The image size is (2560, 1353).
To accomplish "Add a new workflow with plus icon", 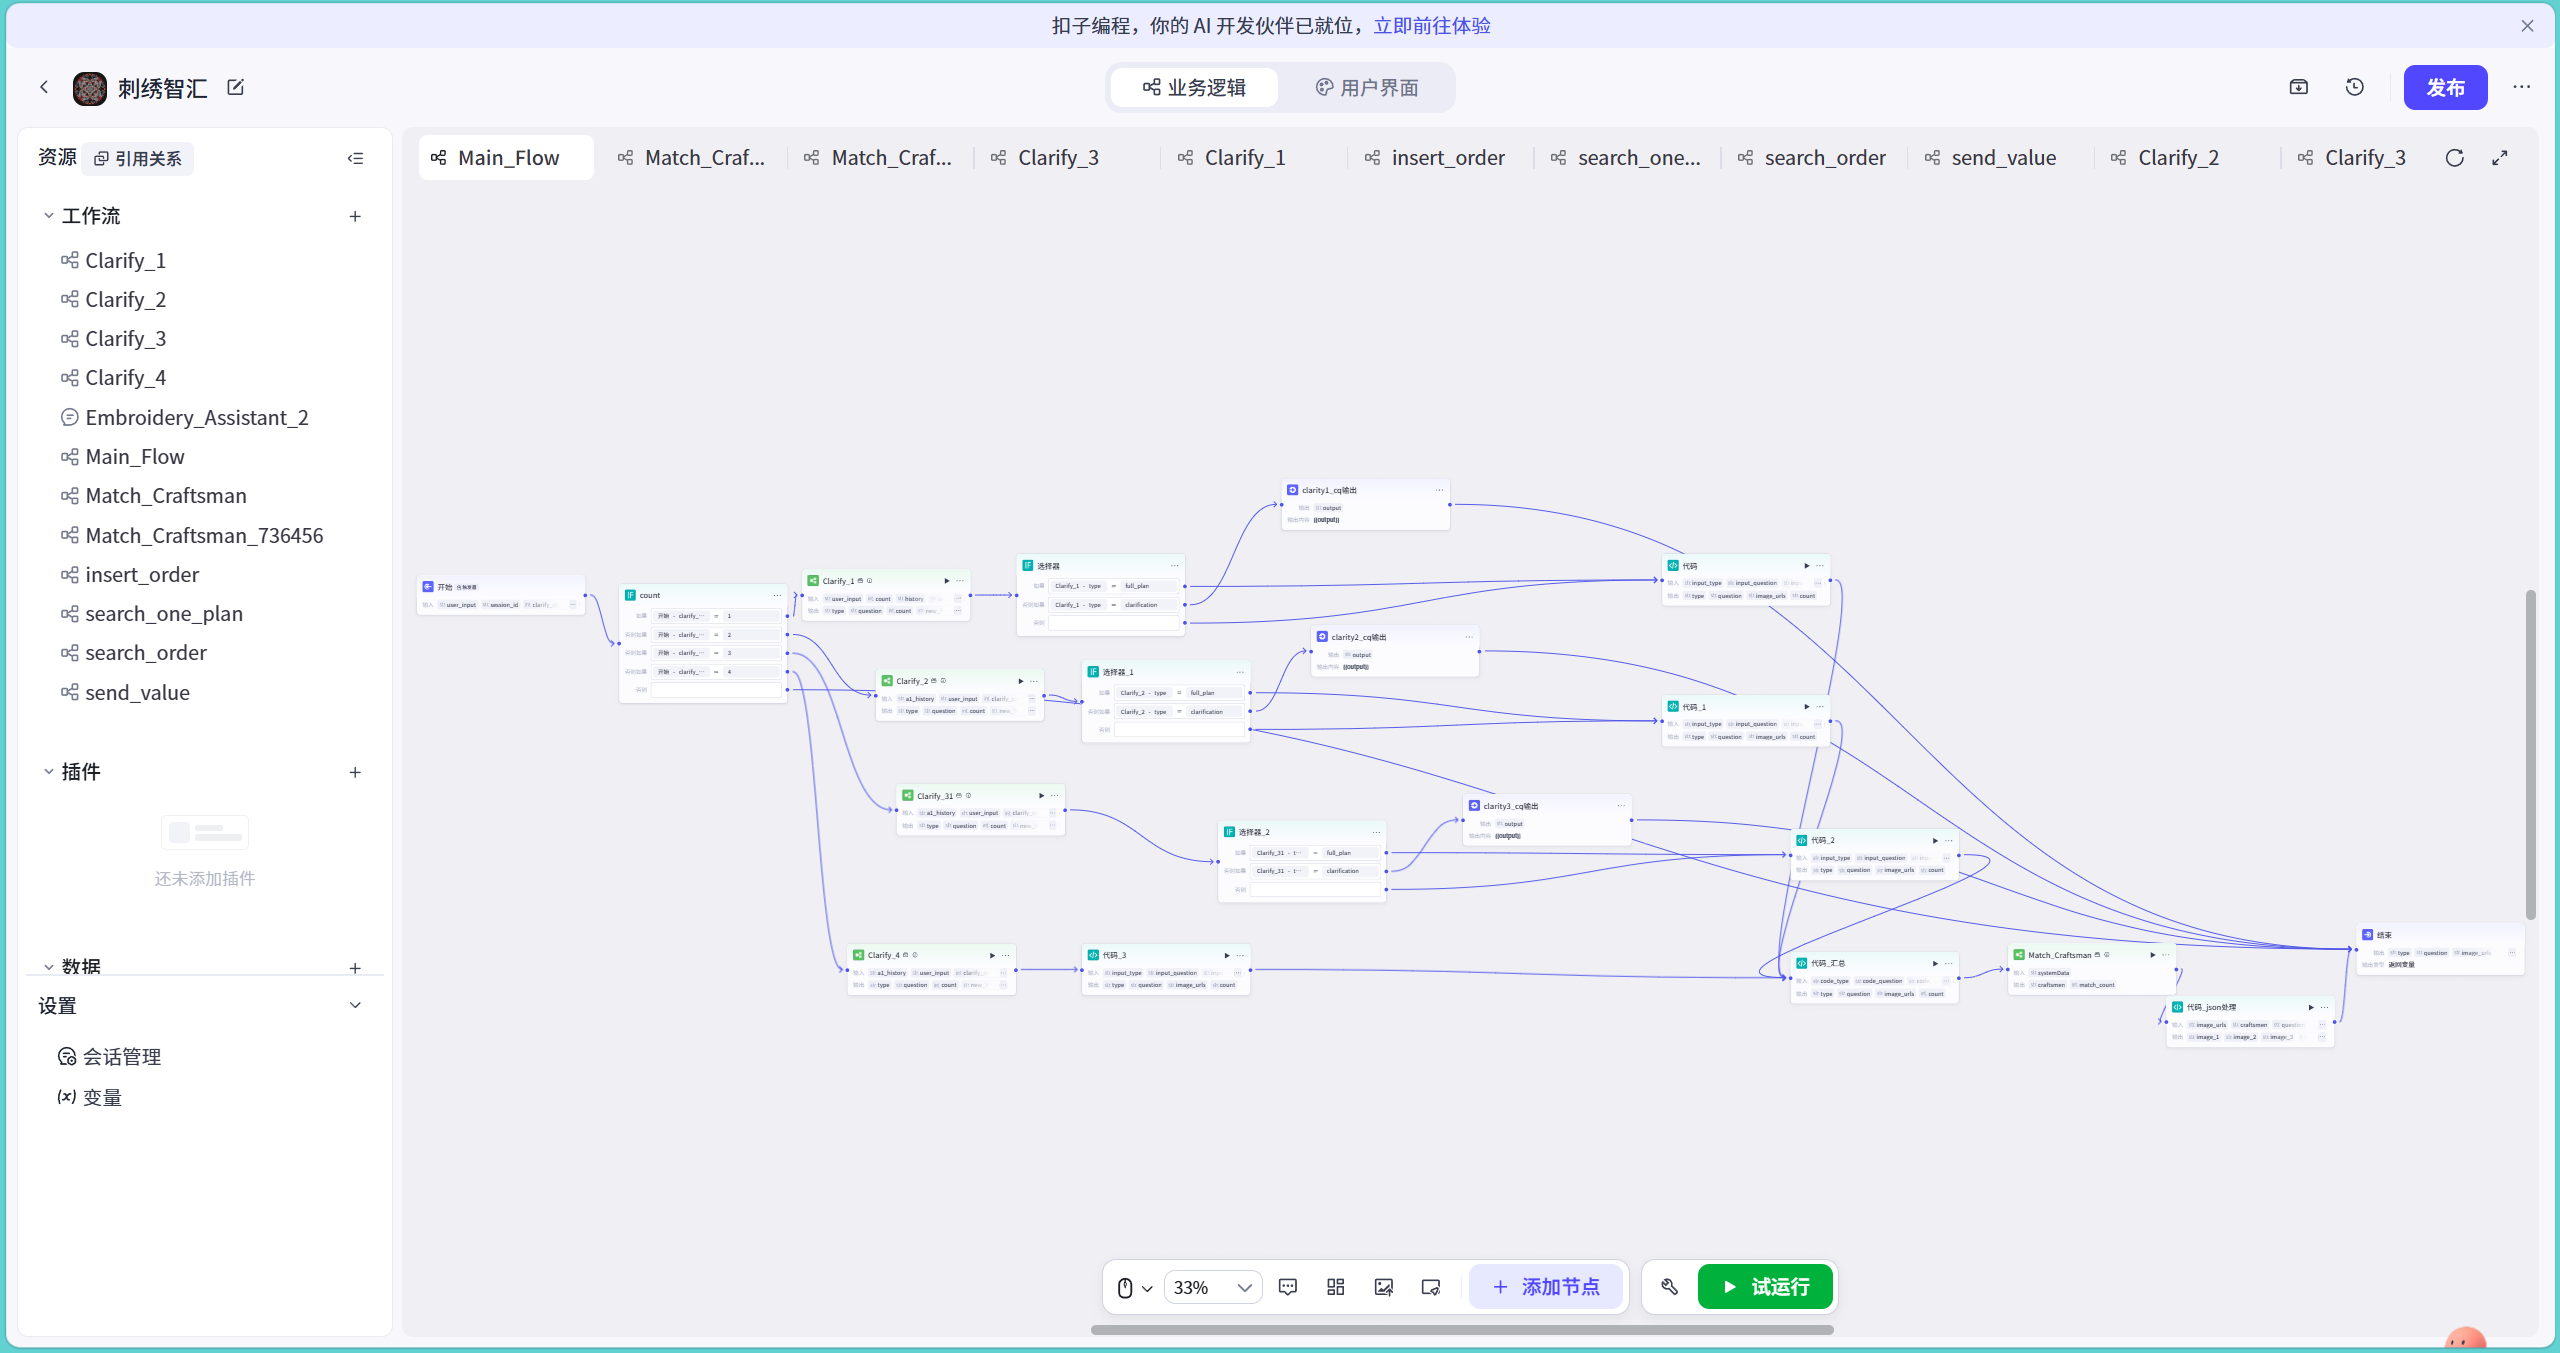I will 355,216.
